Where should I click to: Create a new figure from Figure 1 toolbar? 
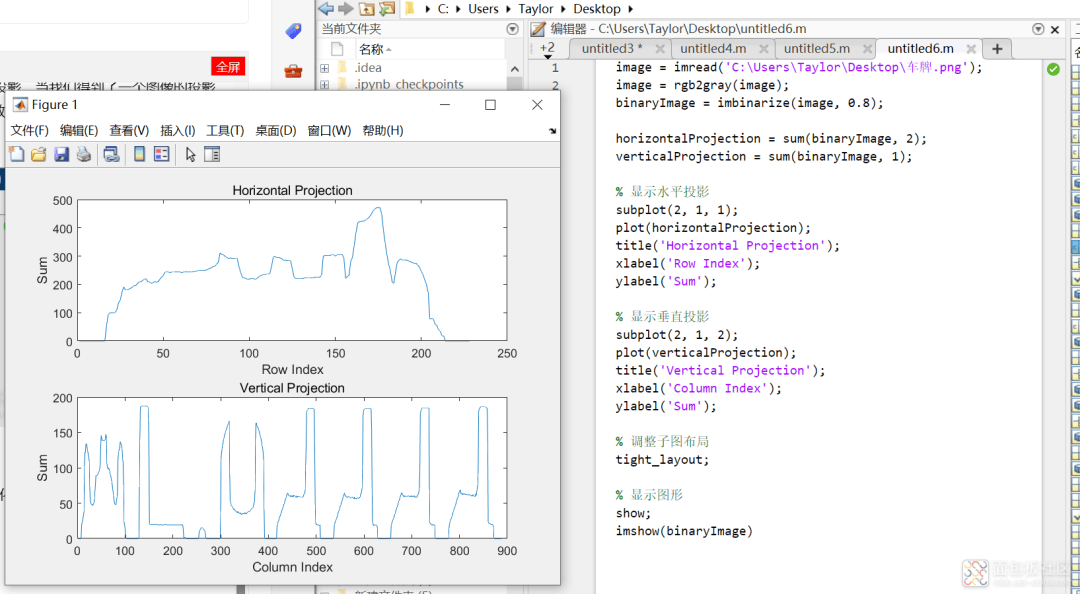coord(16,154)
